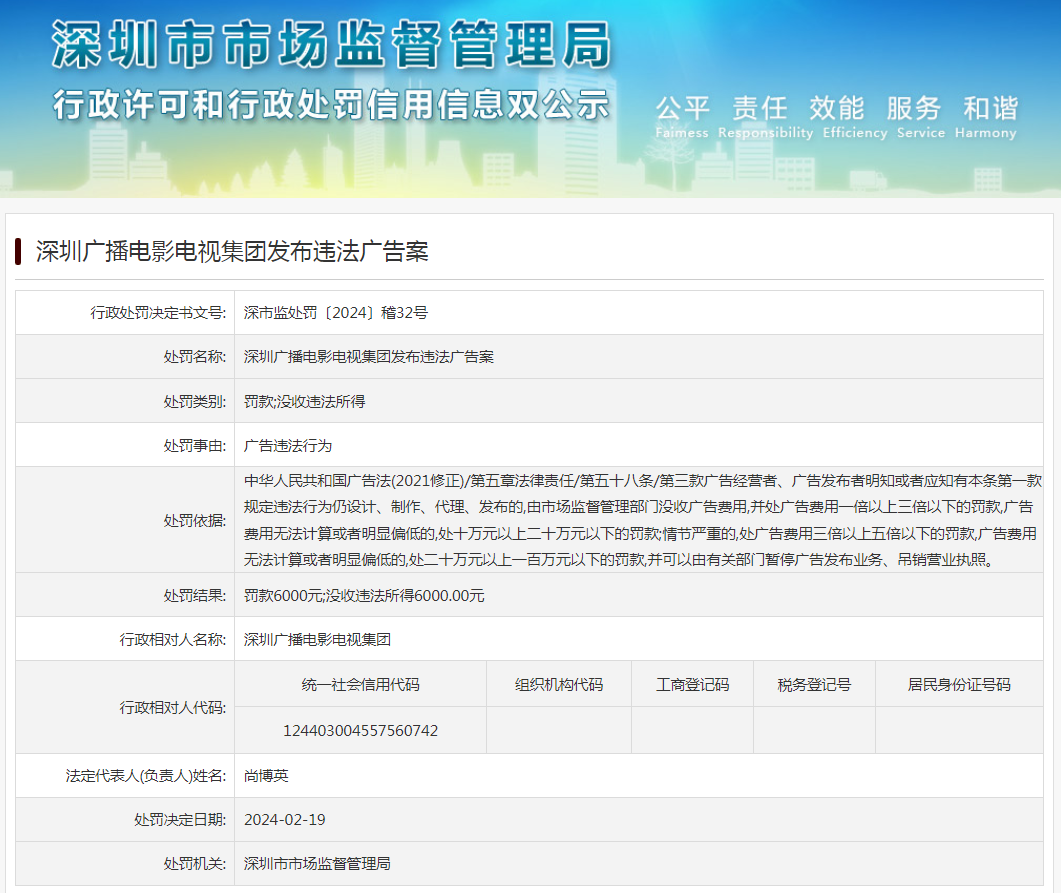Select the document number 深市监处罚〔2024〕稽32号
Image resolution: width=1061 pixels, height=893 pixels.
pos(336,313)
